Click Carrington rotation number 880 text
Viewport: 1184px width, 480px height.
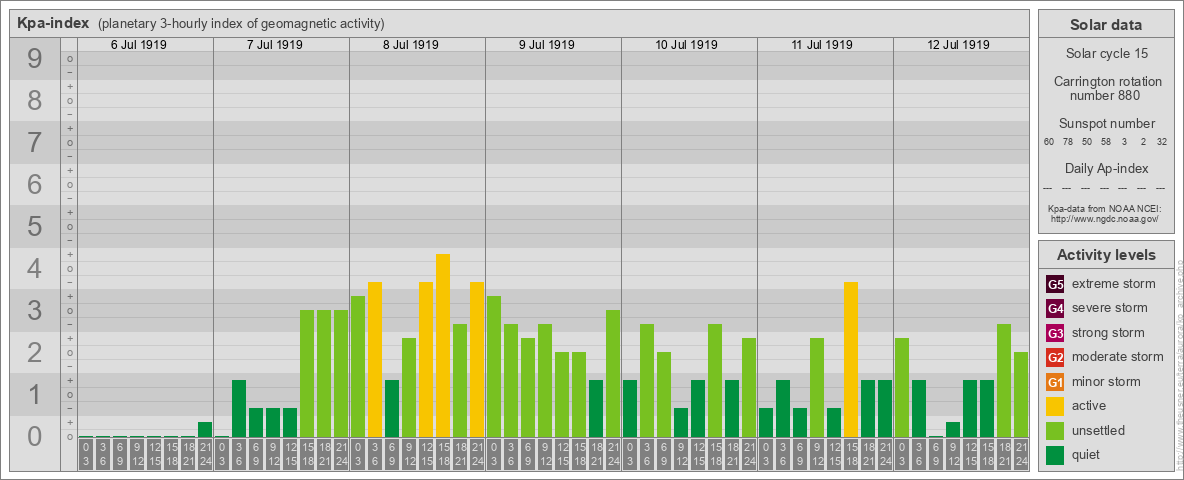(1107, 88)
